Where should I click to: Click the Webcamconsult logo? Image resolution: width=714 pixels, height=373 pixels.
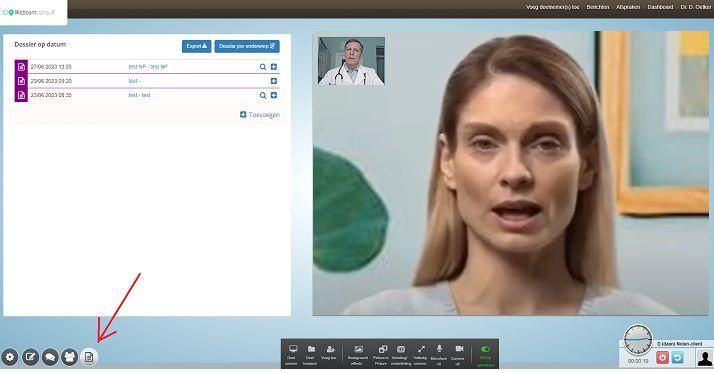pyautogui.click(x=28, y=12)
